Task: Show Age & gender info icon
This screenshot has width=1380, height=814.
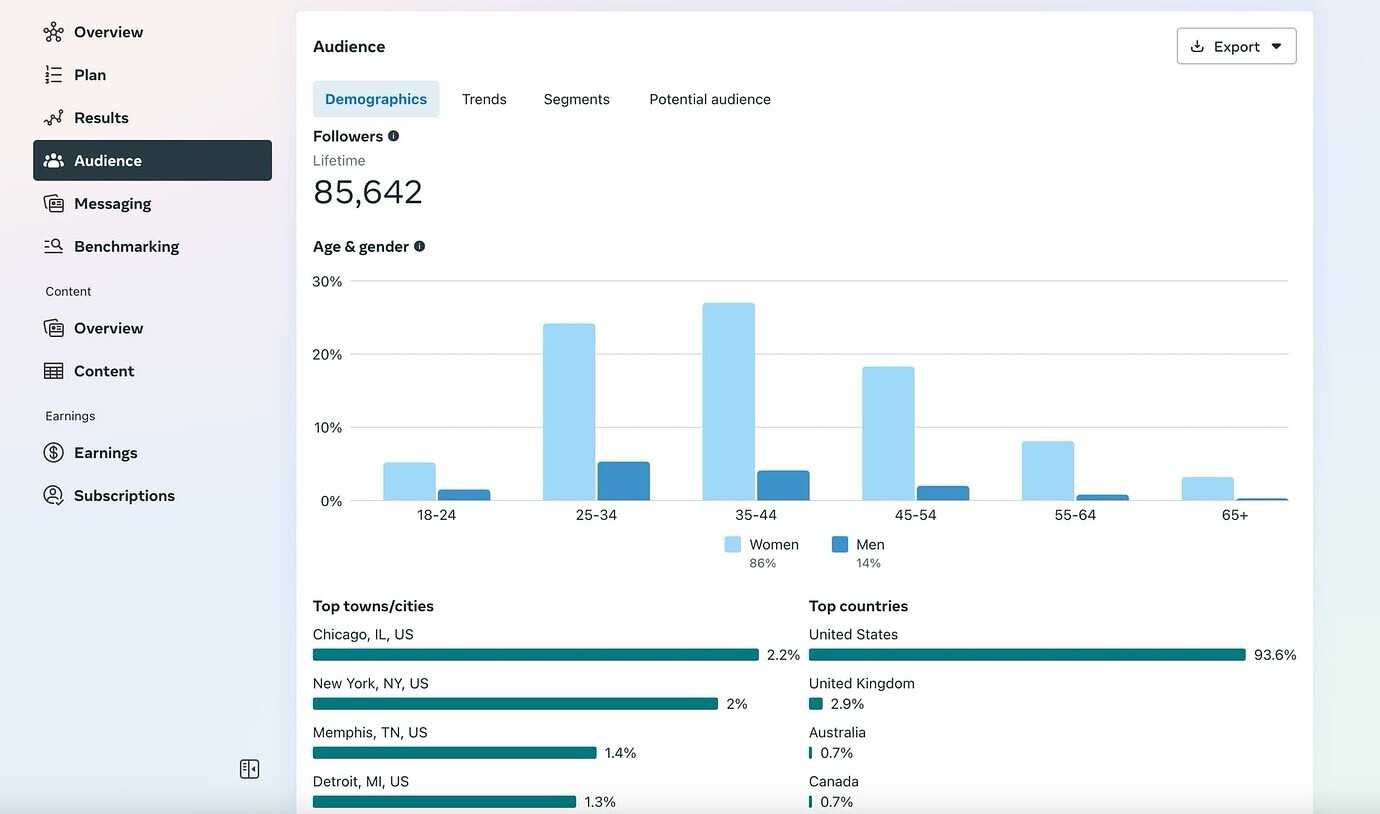Action: (420, 246)
